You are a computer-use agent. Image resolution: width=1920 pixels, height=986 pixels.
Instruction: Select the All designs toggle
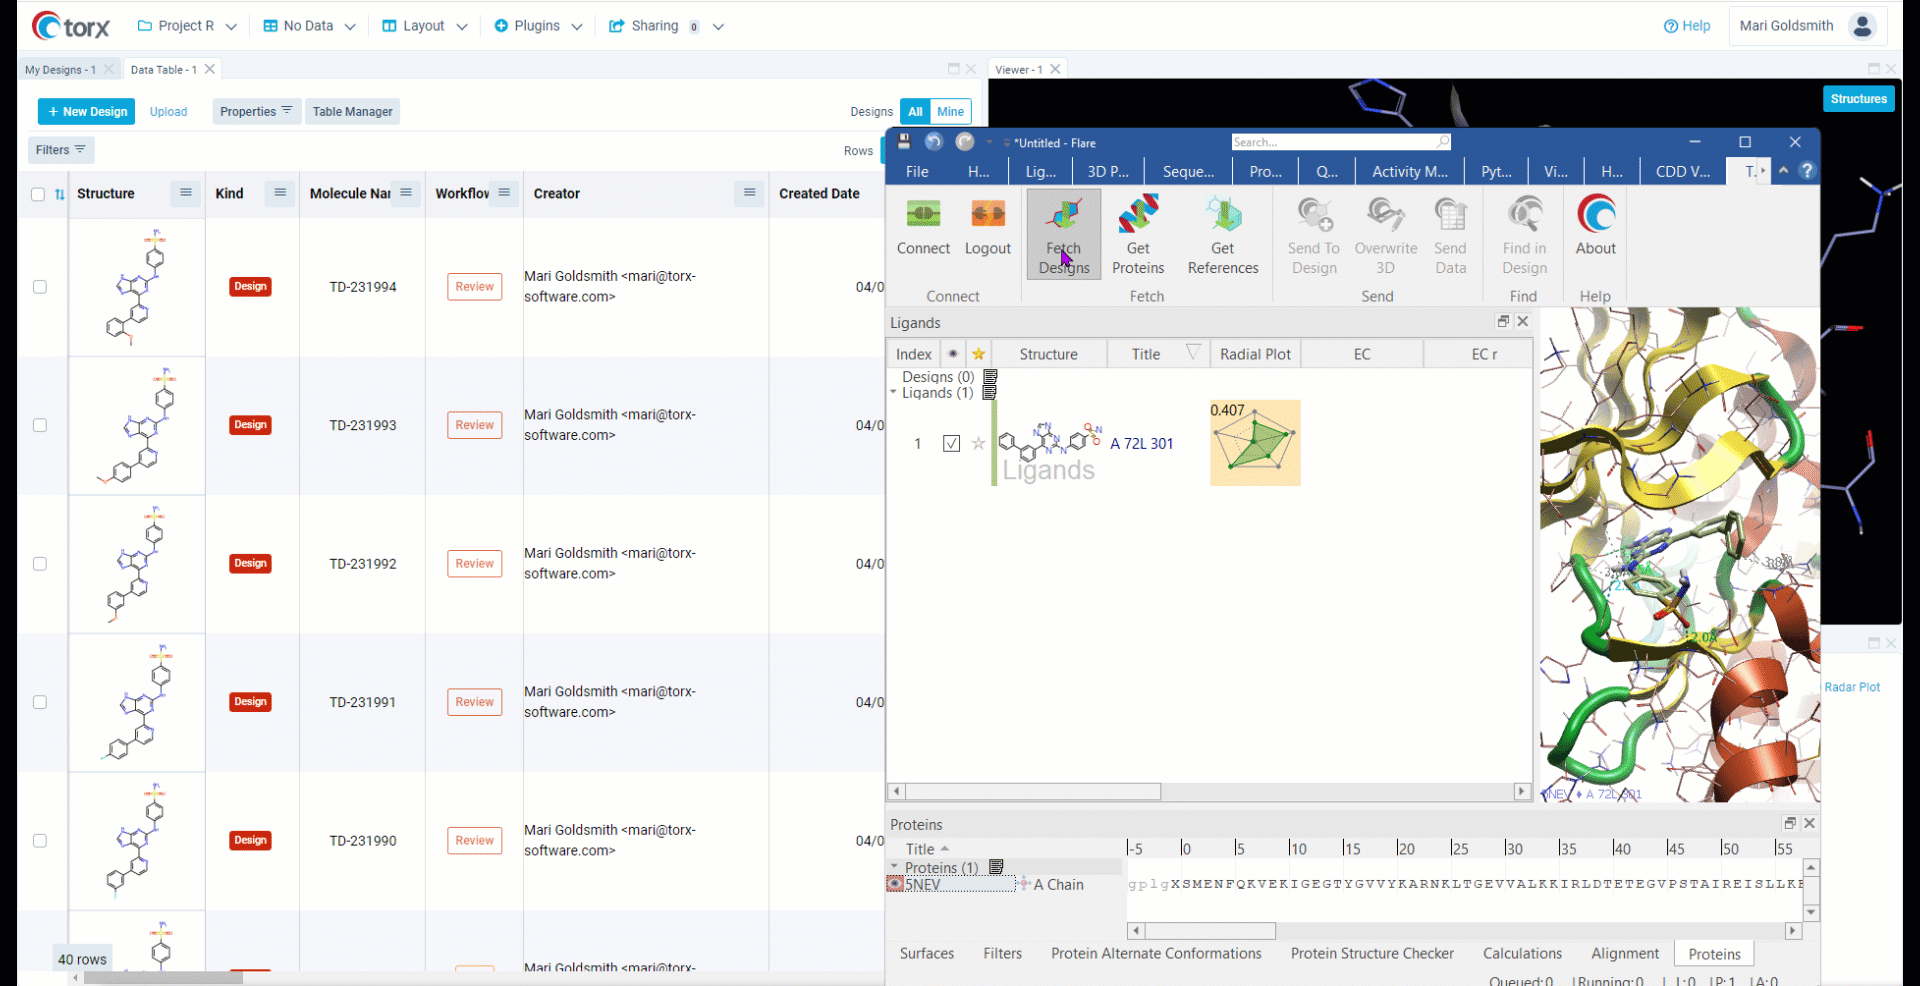(x=915, y=112)
